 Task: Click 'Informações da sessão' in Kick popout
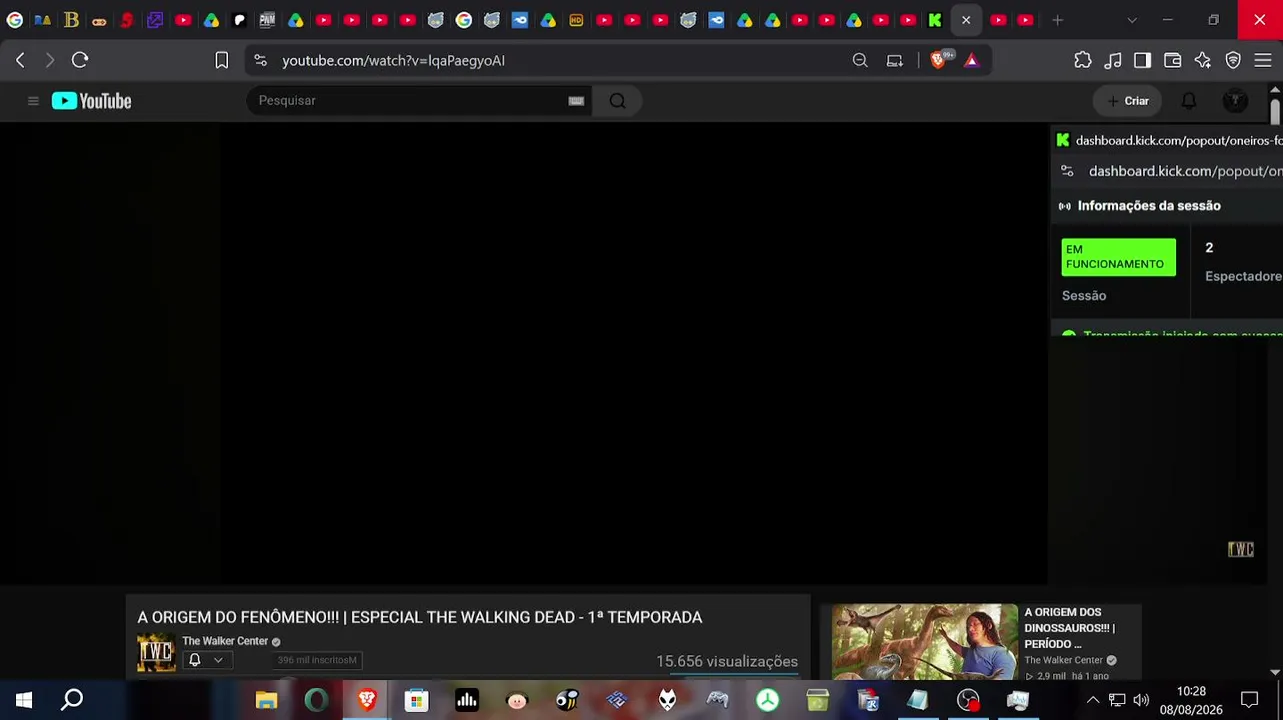(x=1149, y=206)
